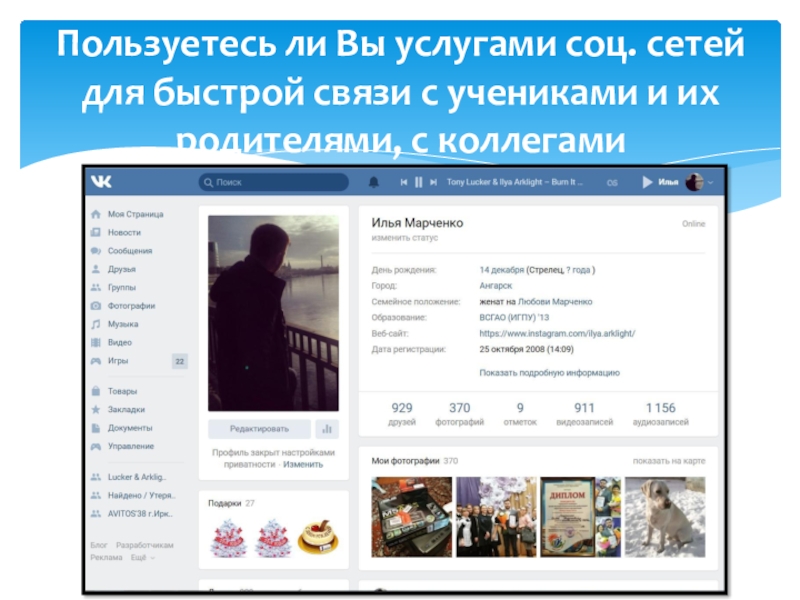
Task: Click Показать подробную информацию
Action: click(549, 373)
